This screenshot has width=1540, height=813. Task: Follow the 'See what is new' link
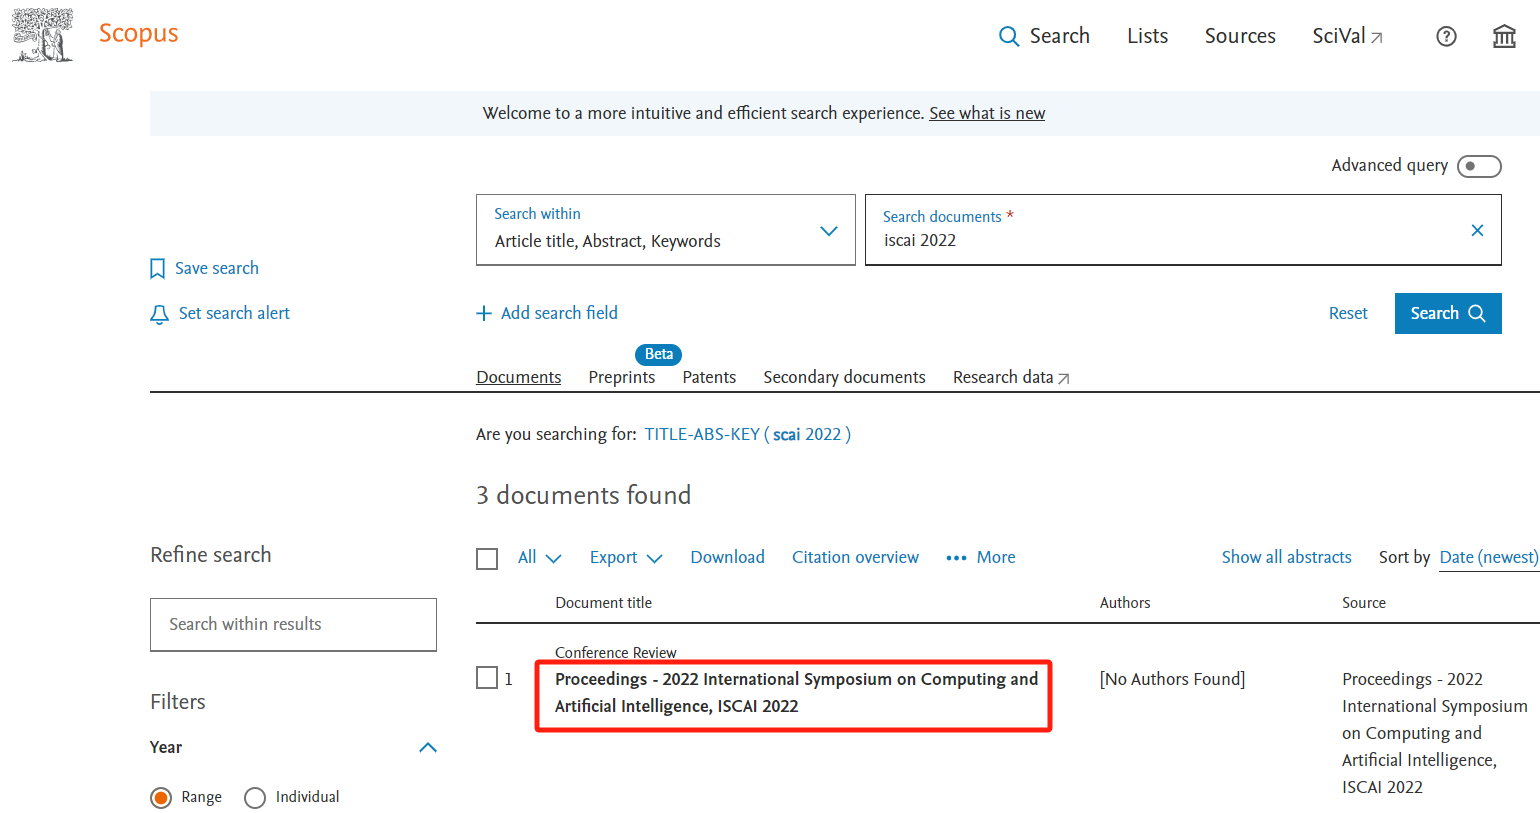point(987,113)
